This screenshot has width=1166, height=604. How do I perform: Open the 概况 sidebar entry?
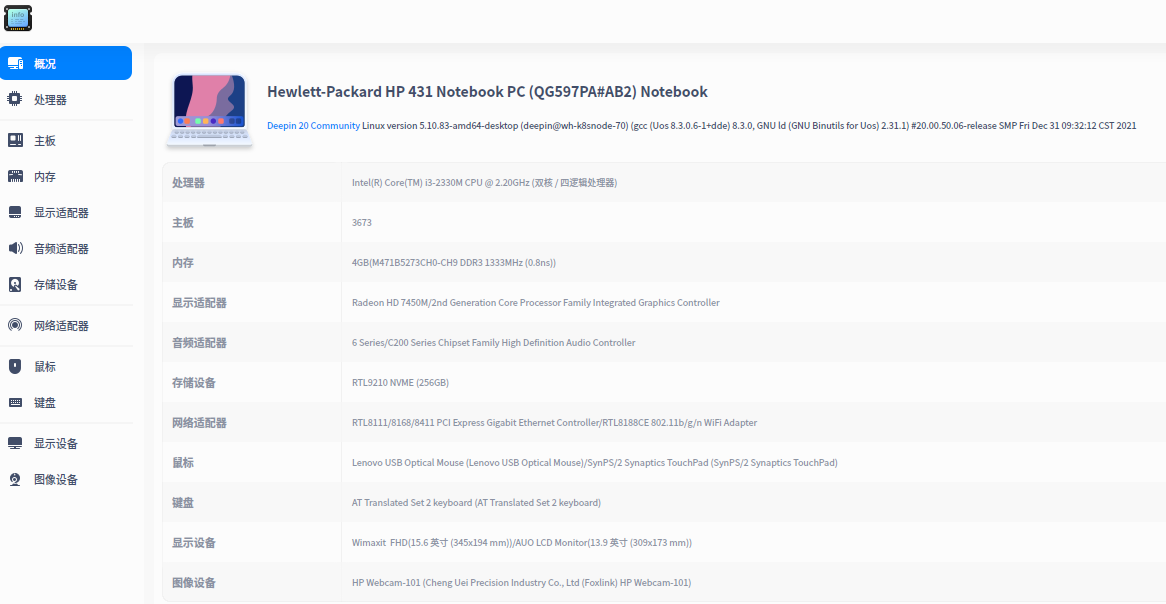(66, 63)
